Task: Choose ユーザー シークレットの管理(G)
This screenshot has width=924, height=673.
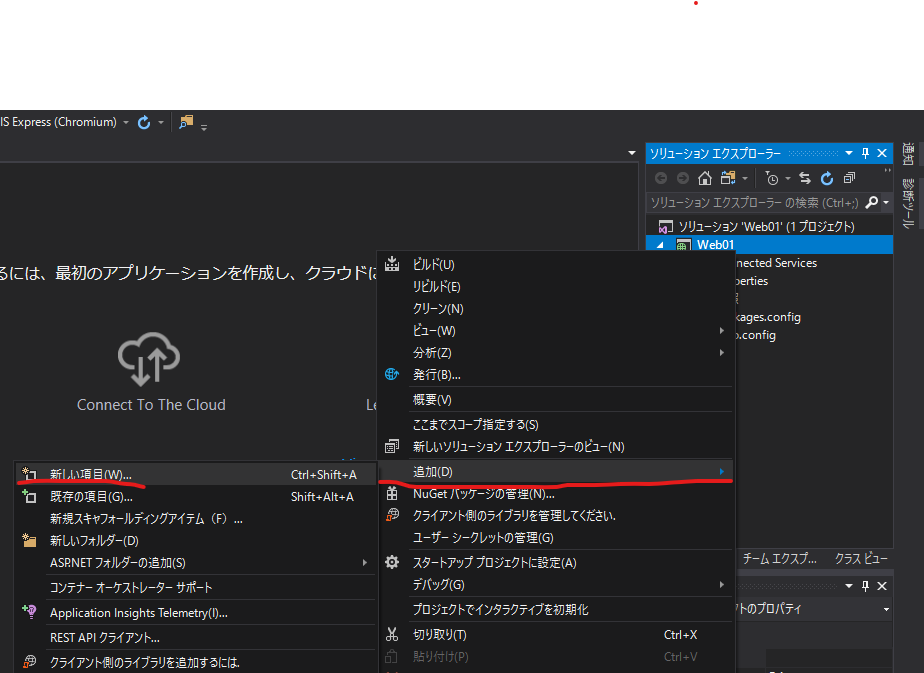Action: (x=556, y=537)
